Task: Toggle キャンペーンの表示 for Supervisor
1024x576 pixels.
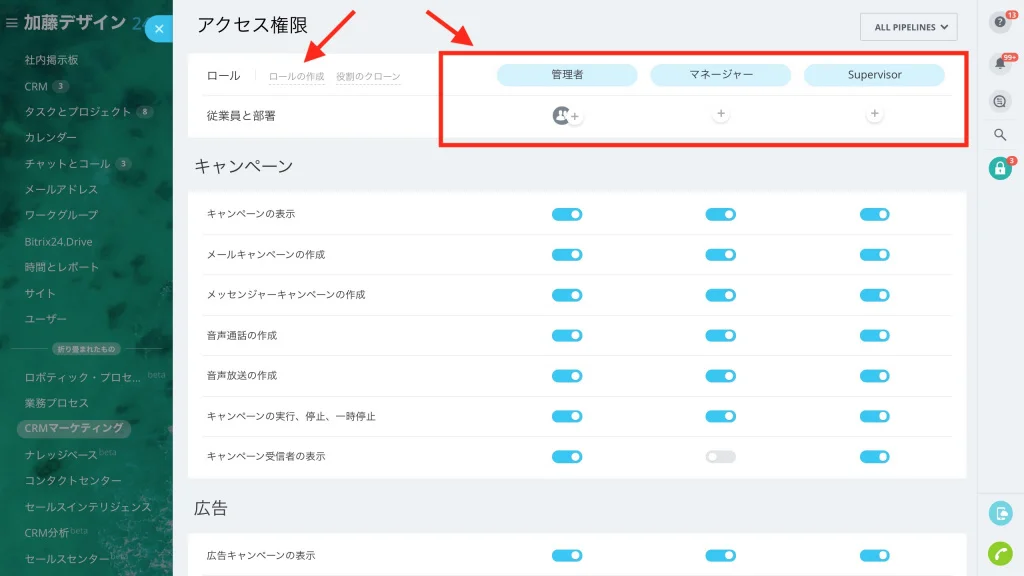Action: 874,214
